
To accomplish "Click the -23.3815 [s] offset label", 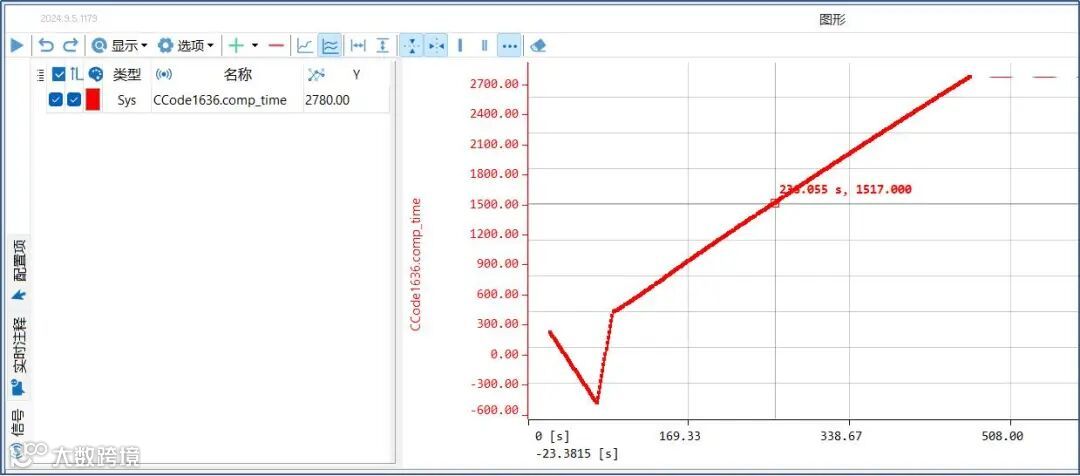I will click(577, 454).
